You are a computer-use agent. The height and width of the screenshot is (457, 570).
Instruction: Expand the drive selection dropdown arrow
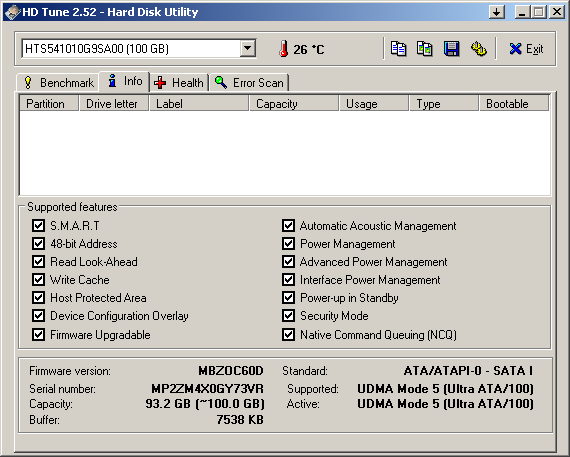point(248,48)
